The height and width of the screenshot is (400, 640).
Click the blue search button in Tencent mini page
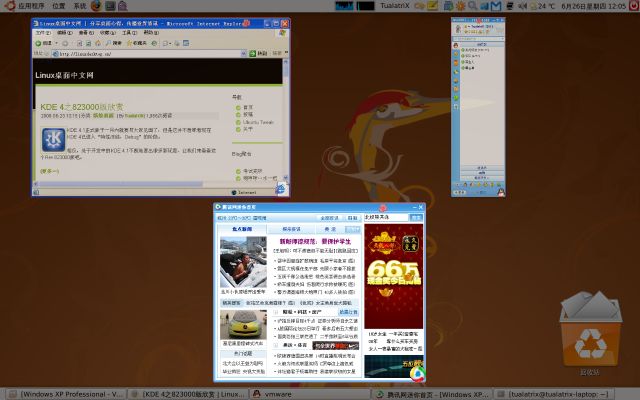click(x=416, y=218)
